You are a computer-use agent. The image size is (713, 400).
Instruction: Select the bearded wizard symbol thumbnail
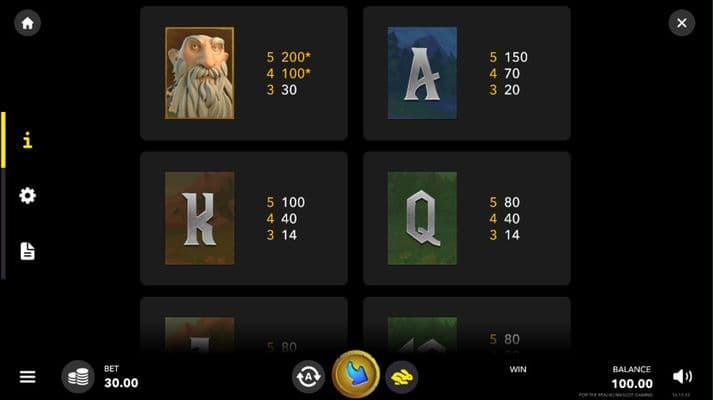[x=200, y=73]
